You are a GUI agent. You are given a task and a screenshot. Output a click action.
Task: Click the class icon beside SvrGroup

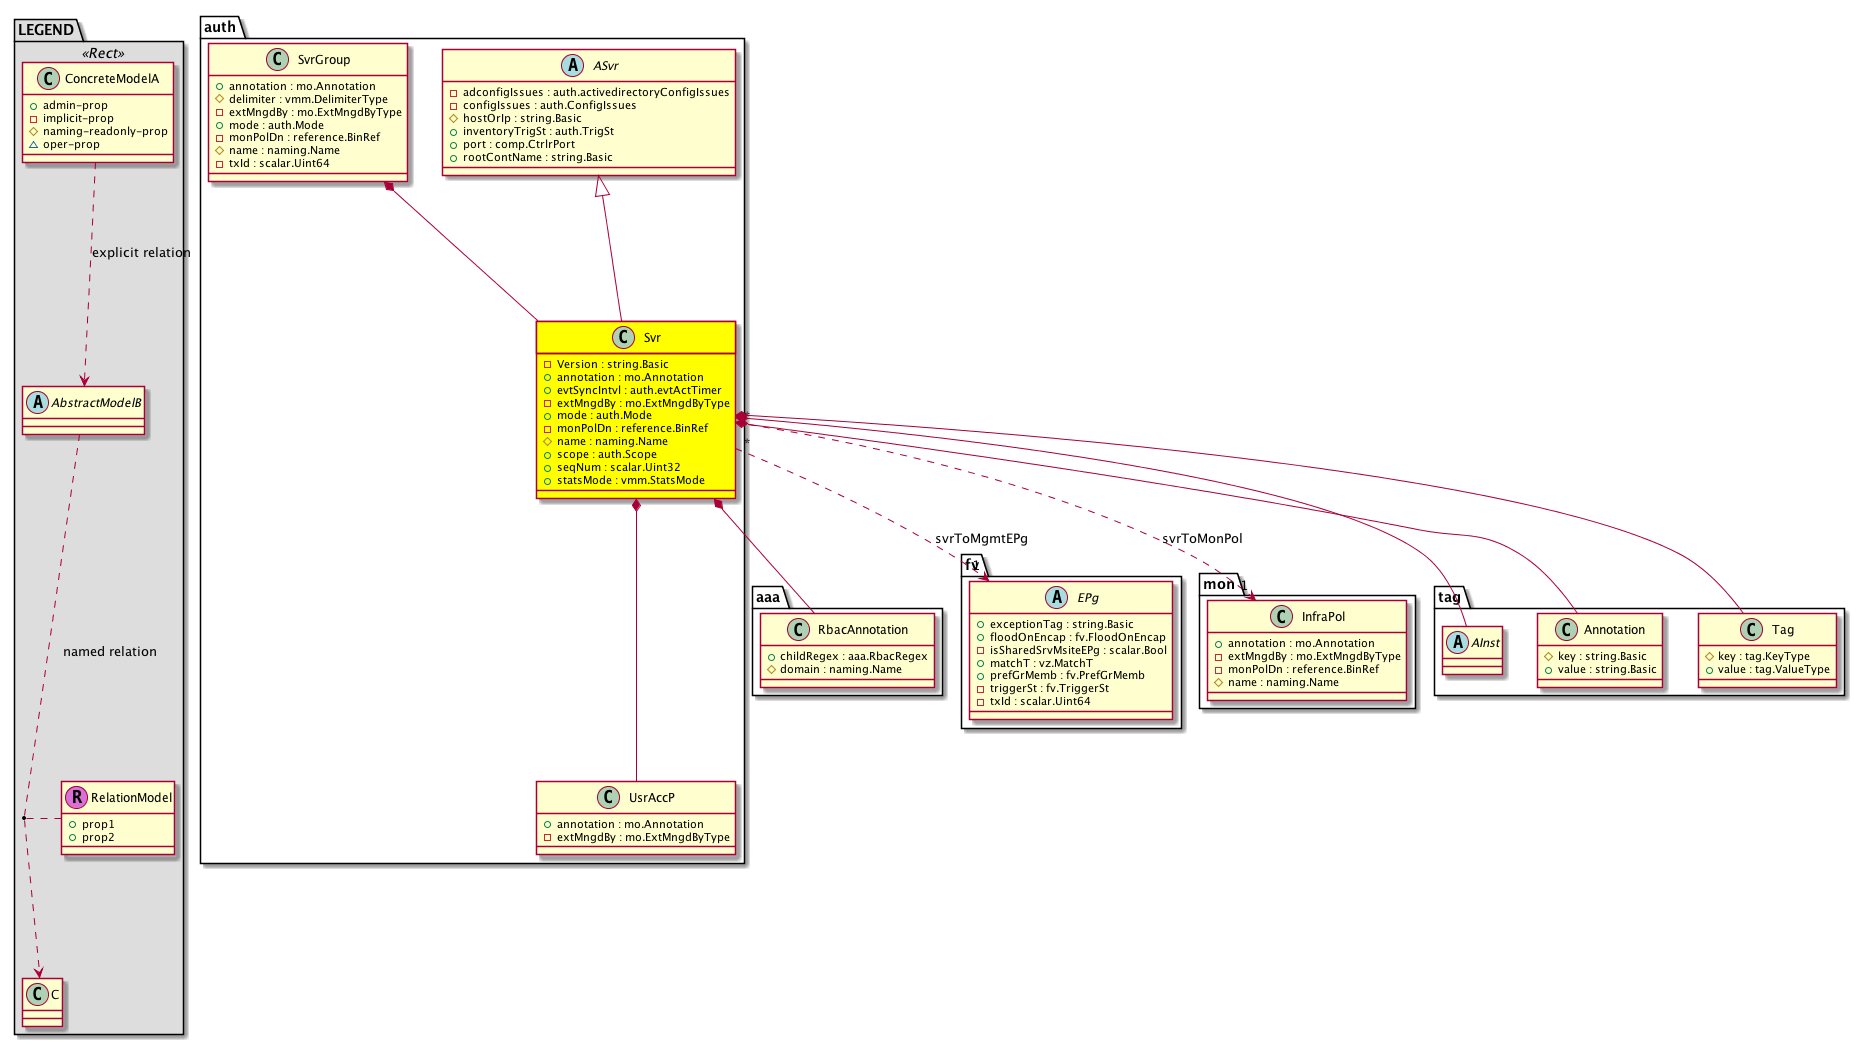click(279, 60)
